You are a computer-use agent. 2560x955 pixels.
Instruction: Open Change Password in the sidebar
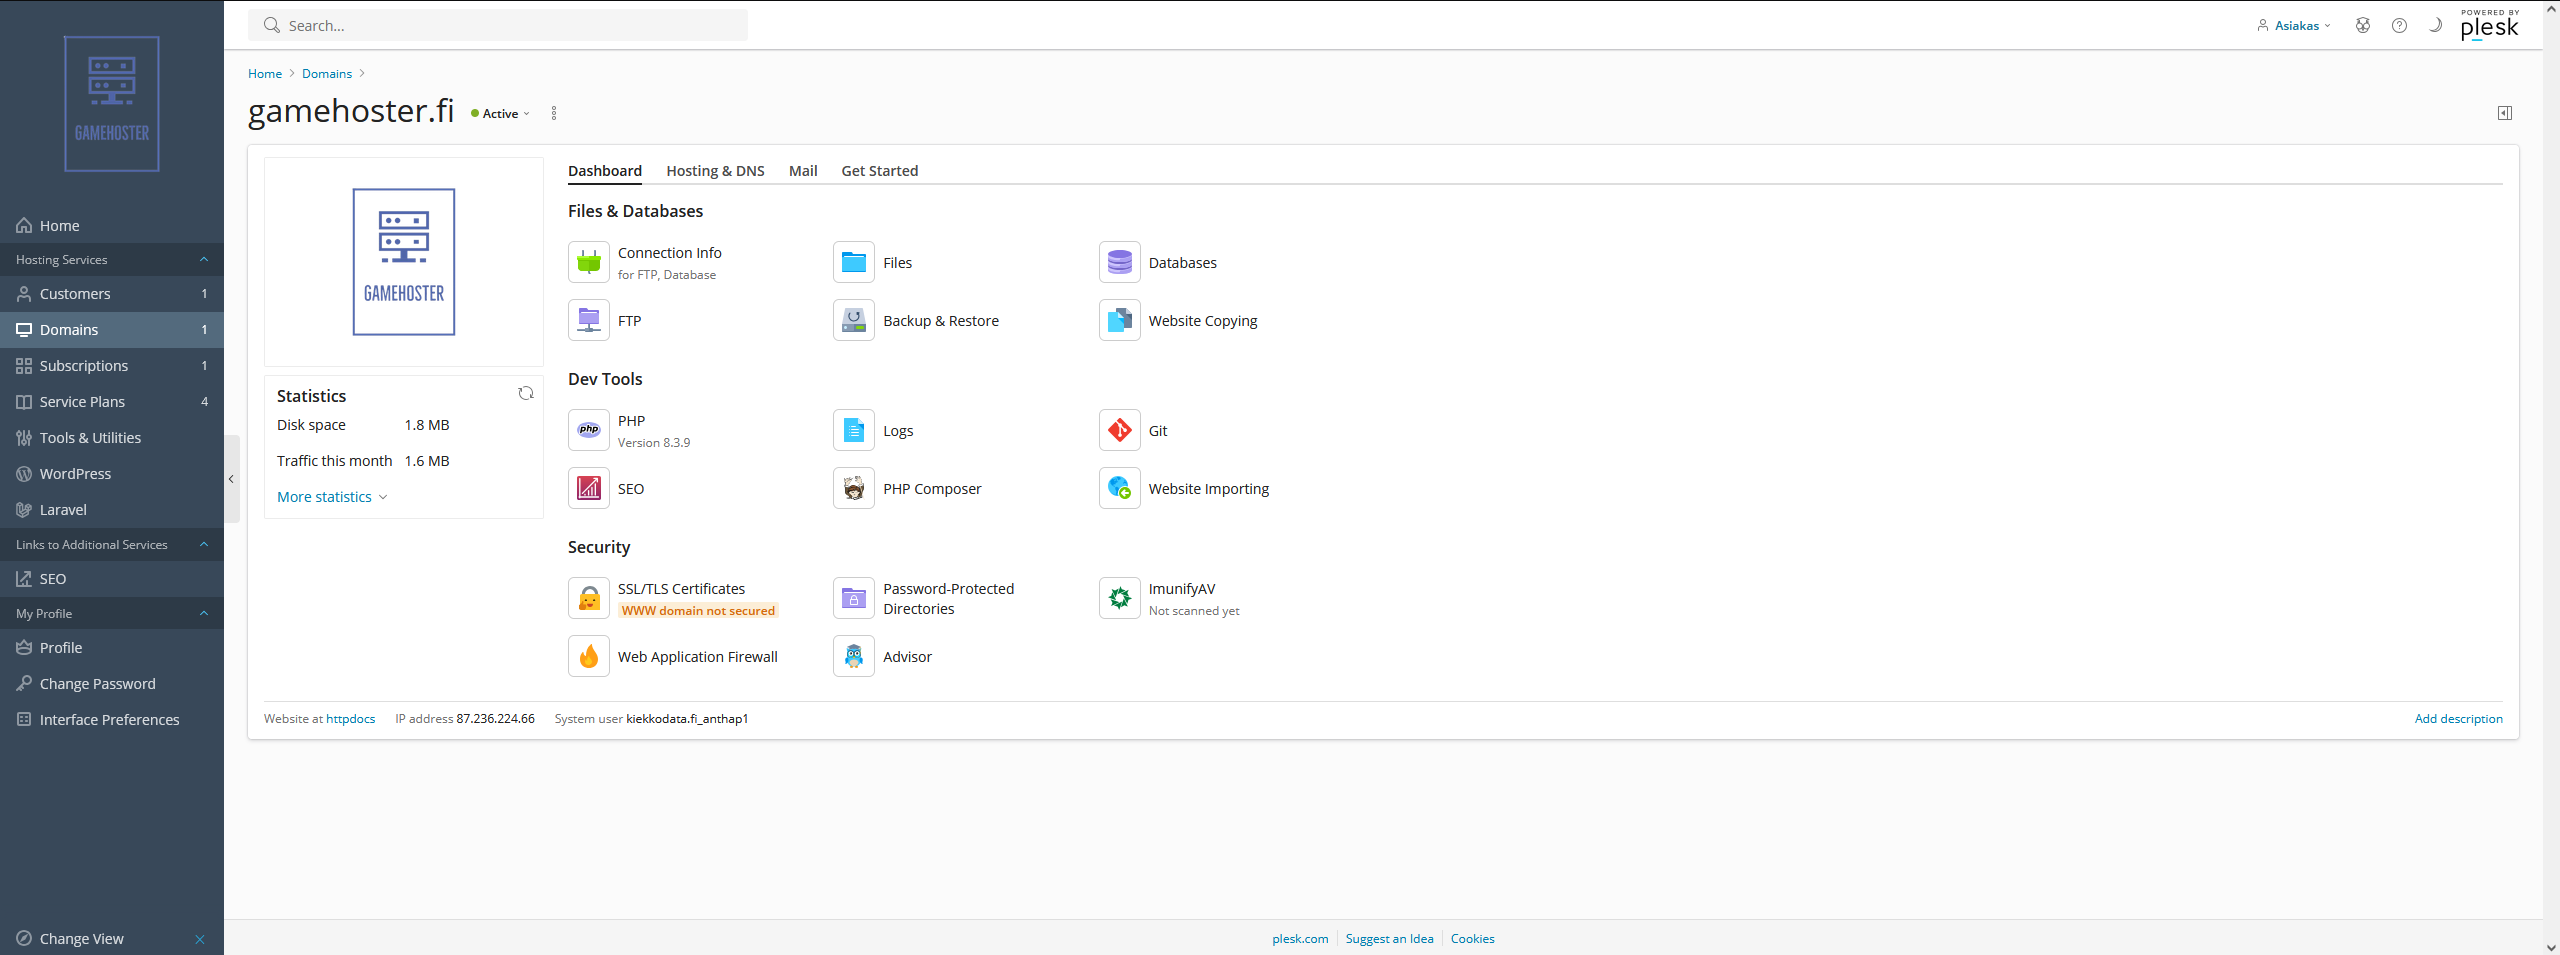coord(112,684)
